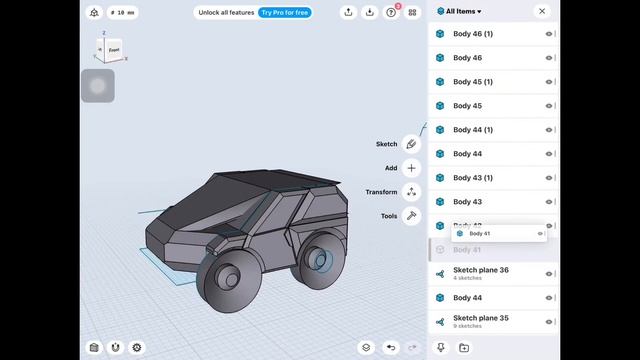
Task: Hide Body 43 using its eye icon
Action: [549, 202]
